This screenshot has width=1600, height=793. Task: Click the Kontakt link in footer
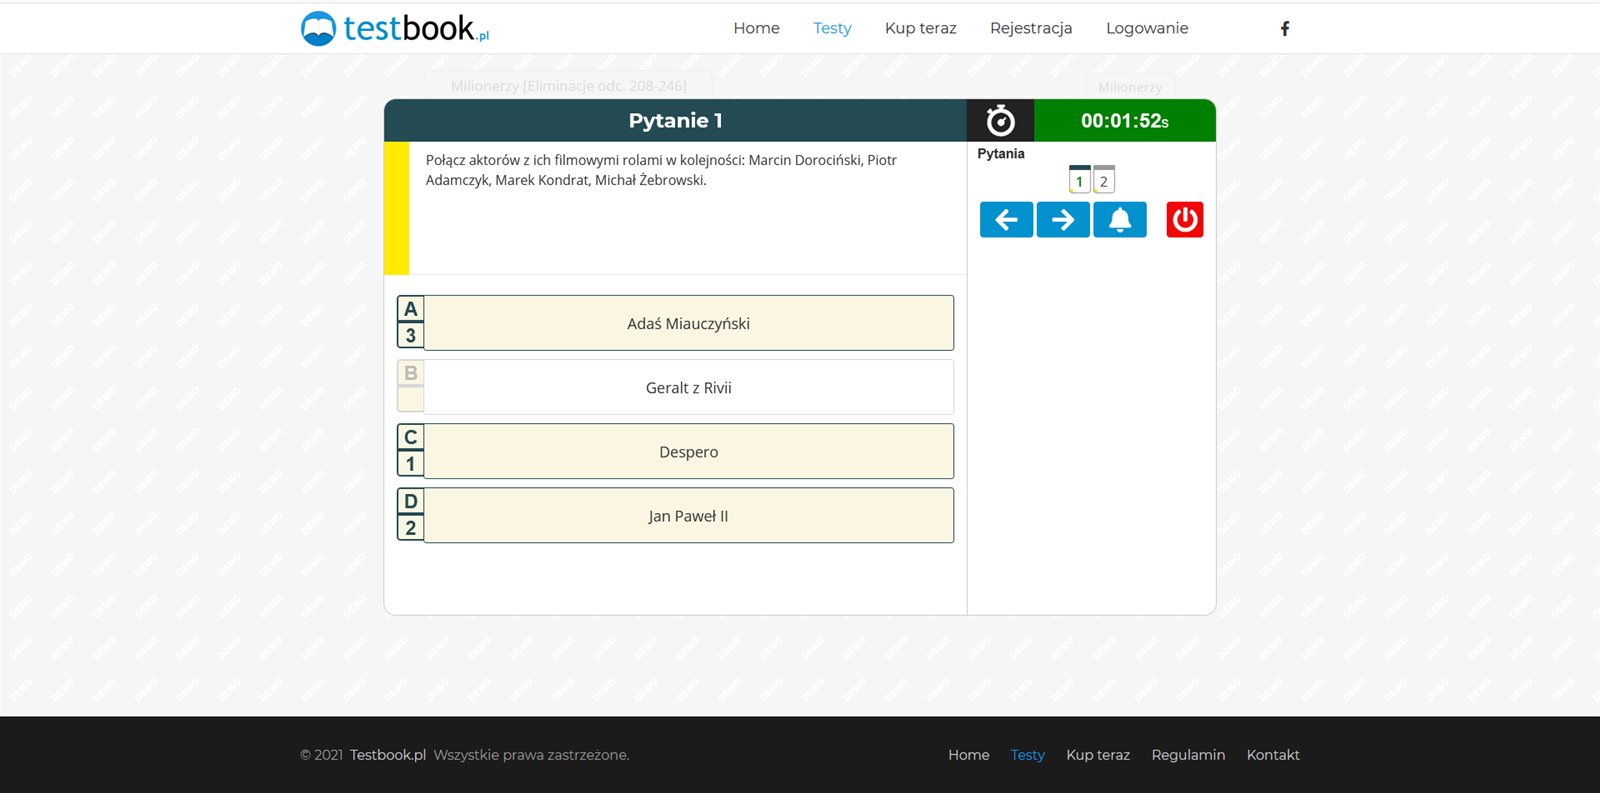tap(1272, 755)
